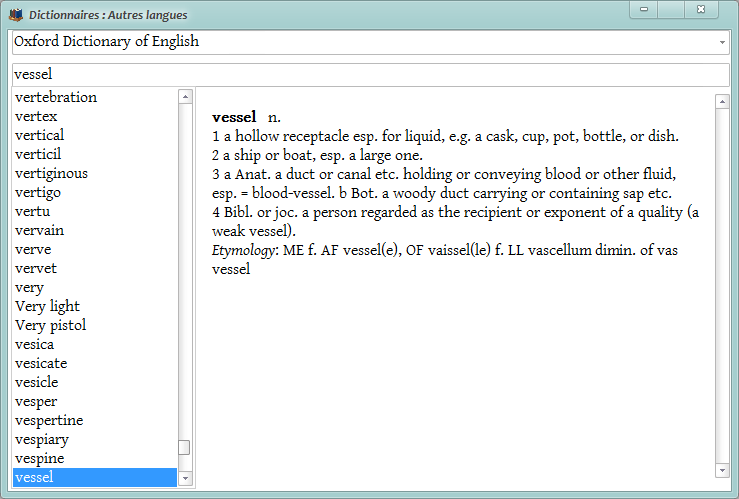Click the bold vessel headword in definition
This screenshot has height=499, width=739.
click(x=234, y=117)
